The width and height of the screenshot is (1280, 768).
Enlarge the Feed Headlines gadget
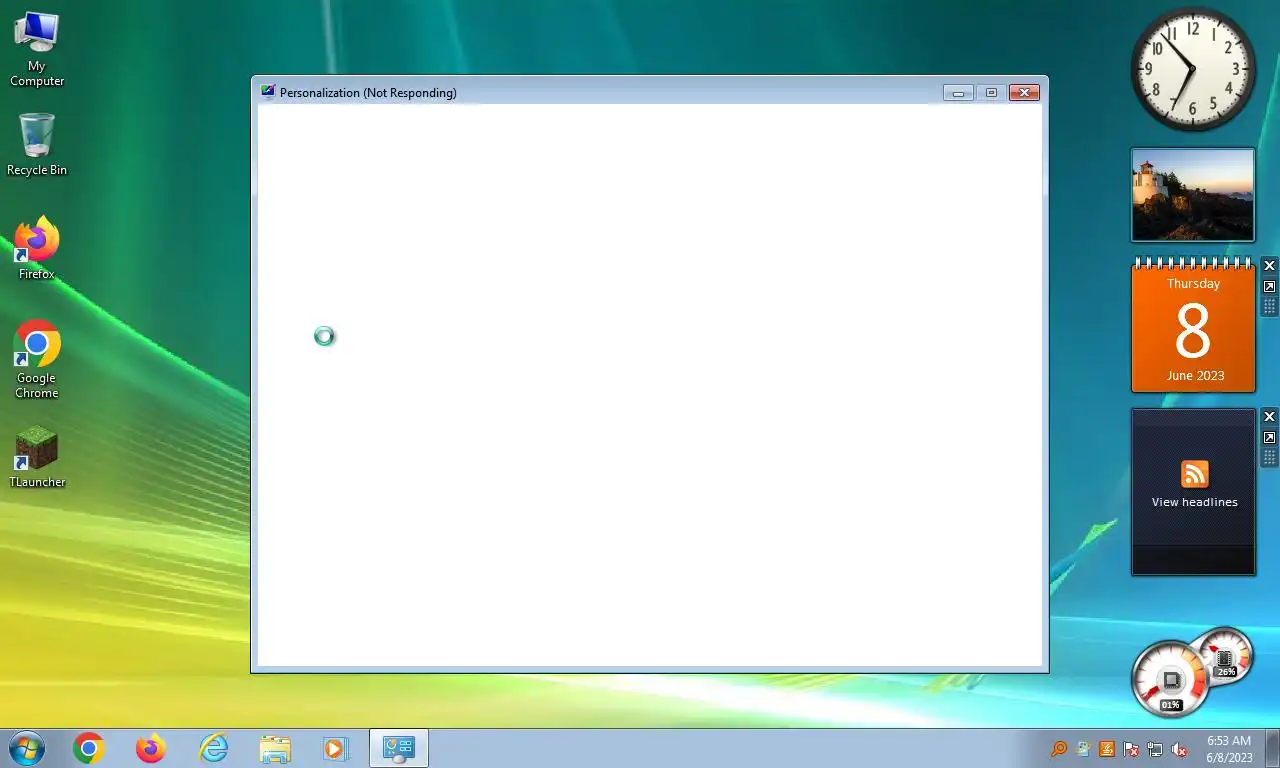point(1269,437)
